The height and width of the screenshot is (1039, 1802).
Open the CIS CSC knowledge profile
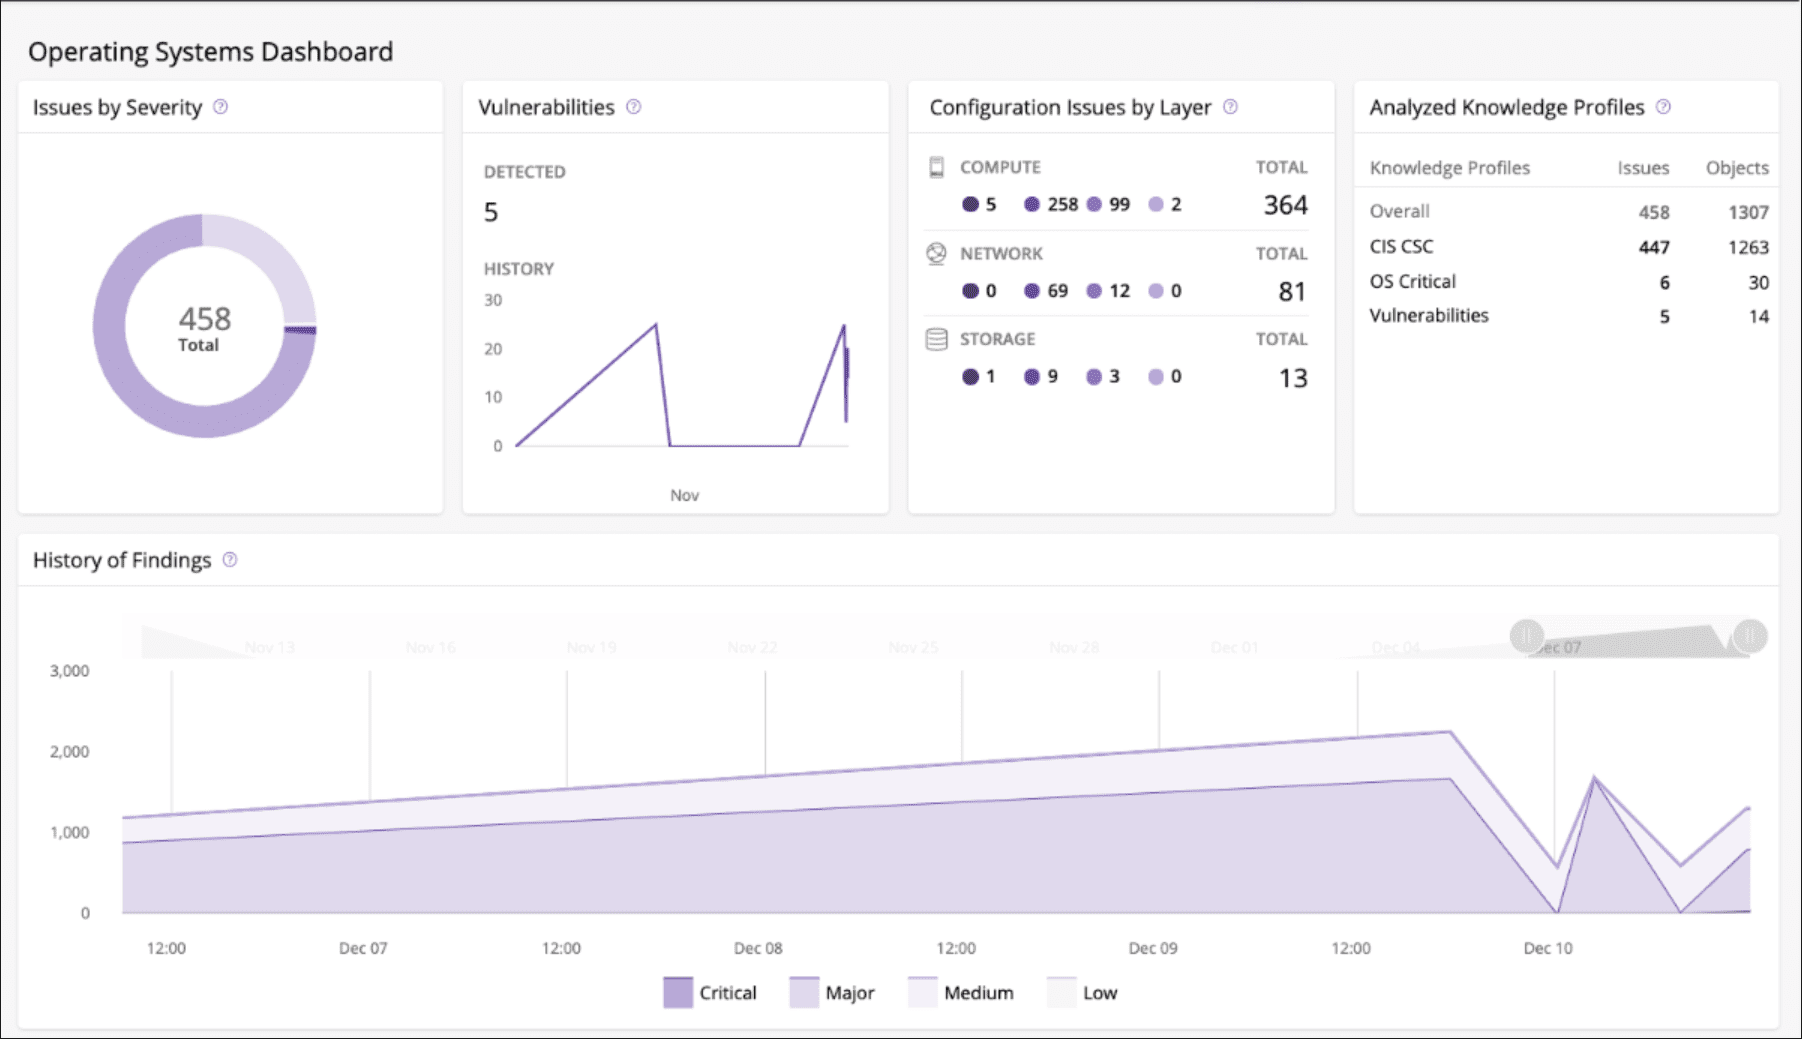[1401, 247]
